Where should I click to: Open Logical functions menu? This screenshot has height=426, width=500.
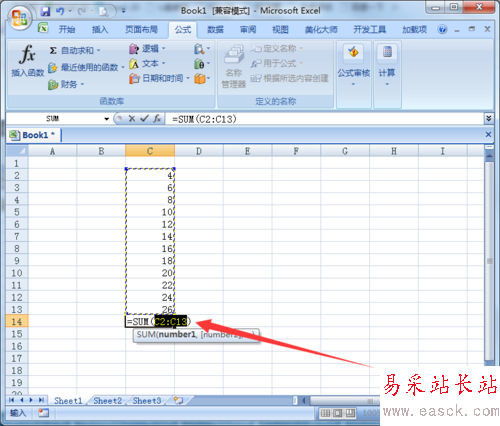coord(147,49)
